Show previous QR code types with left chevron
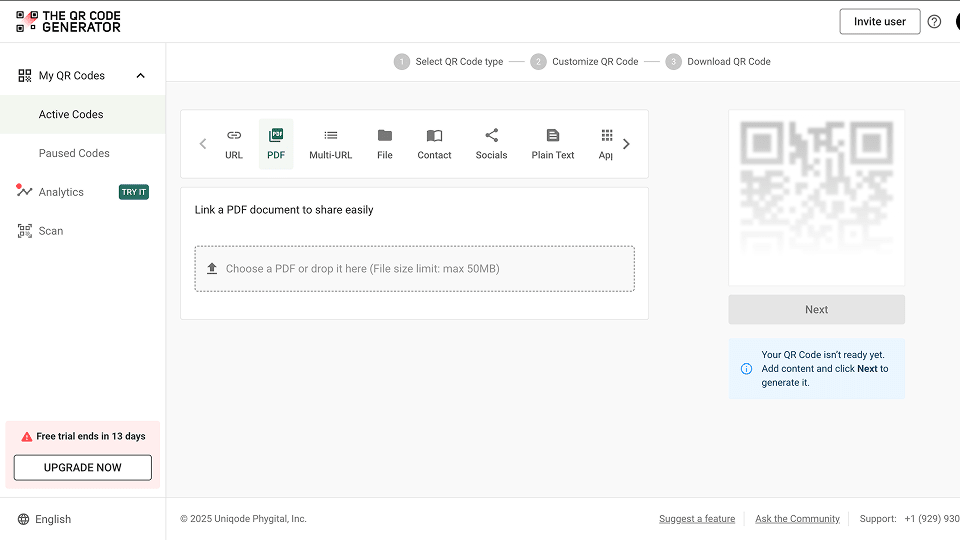The image size is (960, 540). point(203,144)
